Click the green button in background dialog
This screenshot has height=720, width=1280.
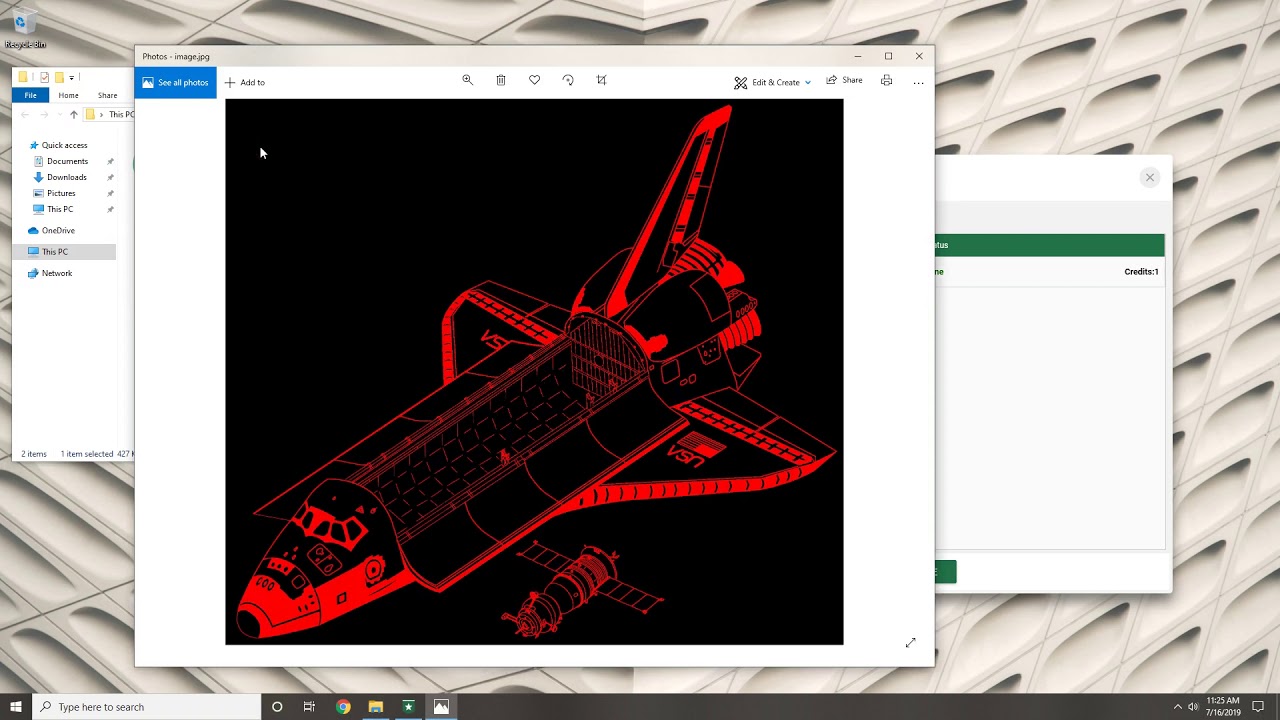point(946,571)
